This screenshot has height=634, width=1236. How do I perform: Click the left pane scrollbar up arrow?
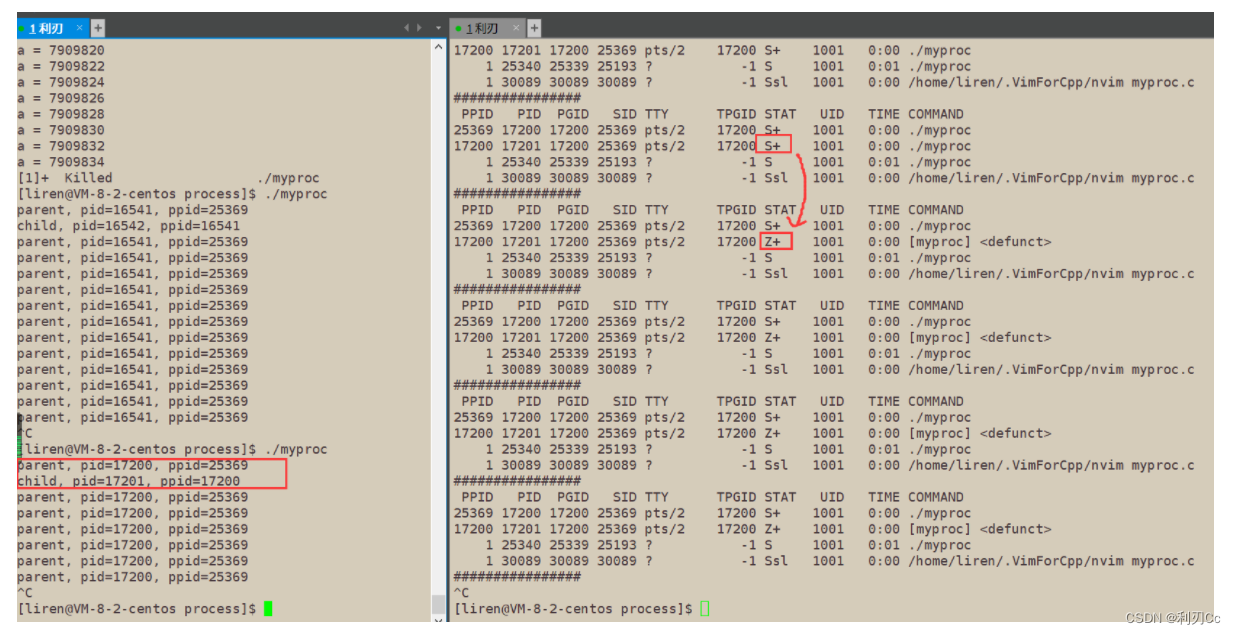[438, 48]
